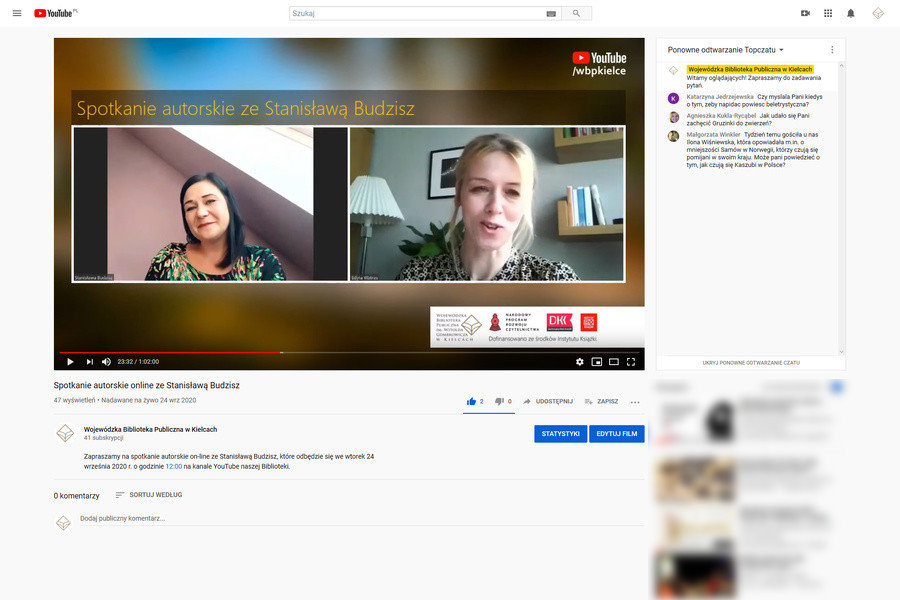Click the search magnifier button

tap(576, 13)
